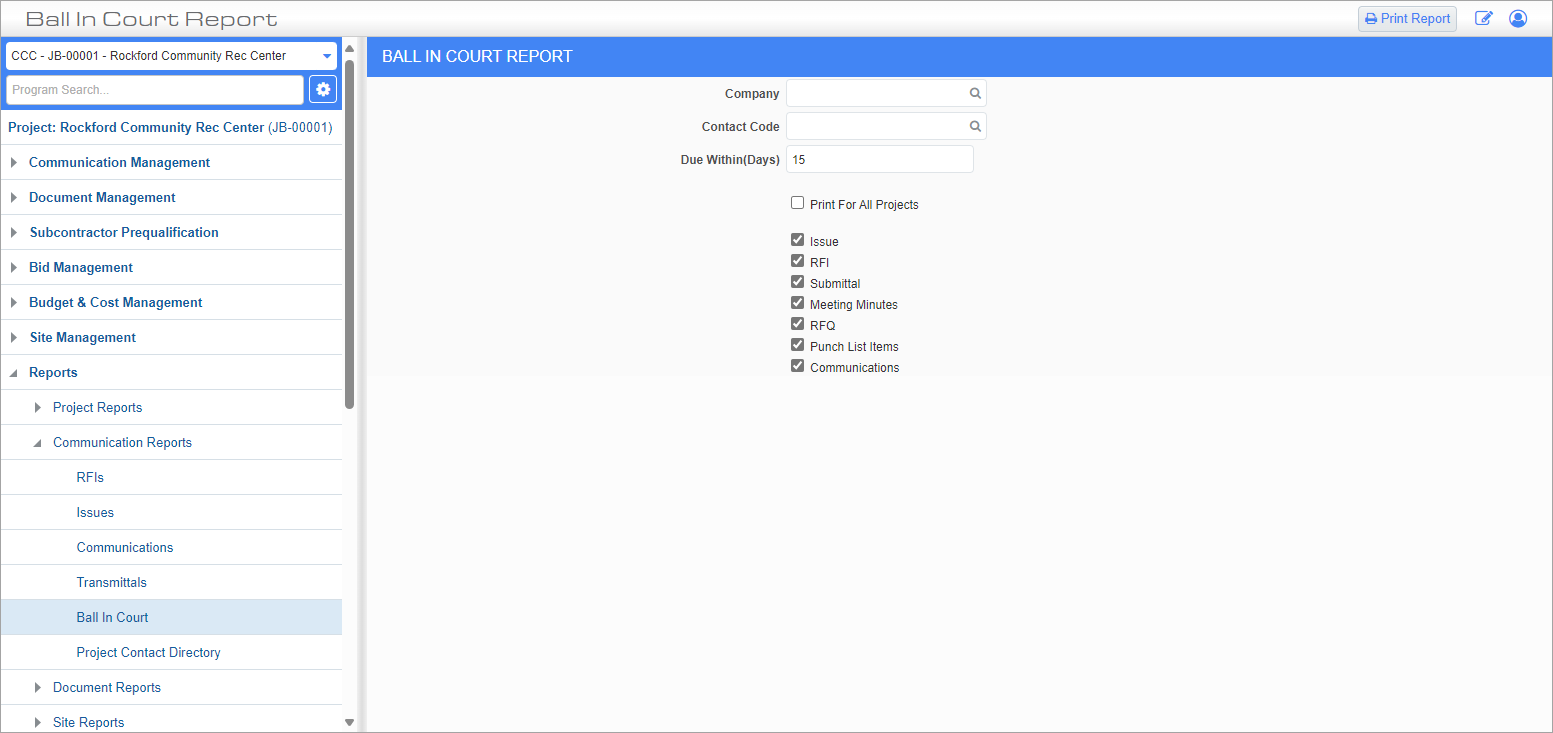Open the user profile icon
Screen dimensions: 1553x733
[x=1518, y=19]
